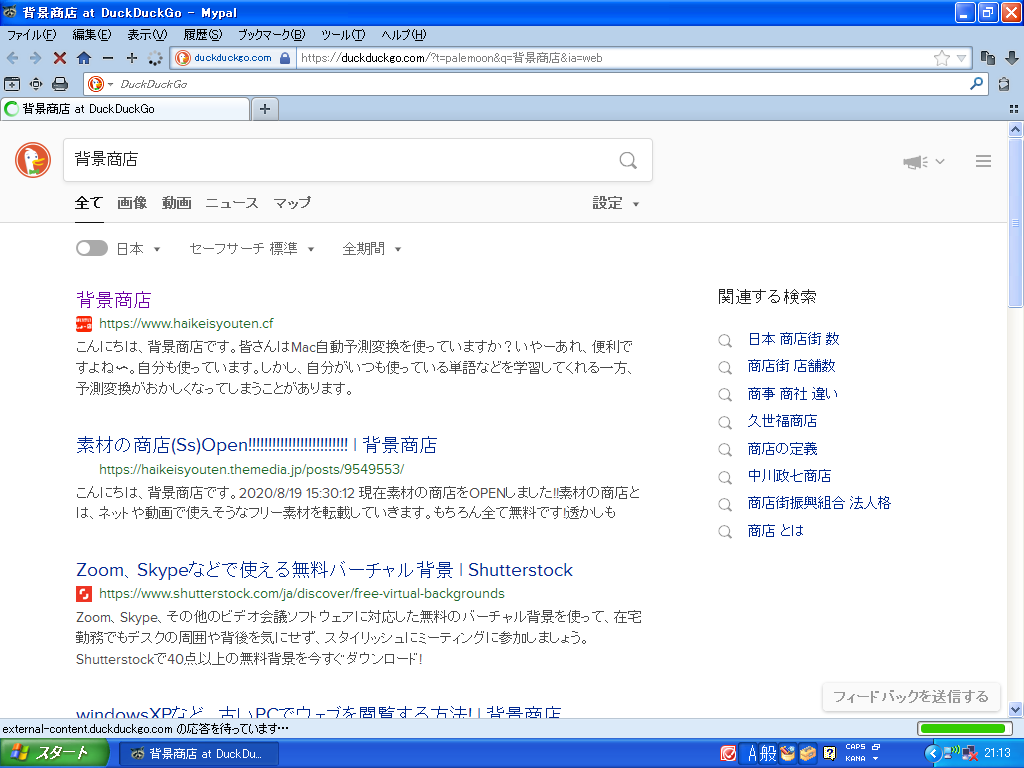Switch to the マップ results tab
The width and height of the screenshot is (1024, 768).
(x=292, y=203)
